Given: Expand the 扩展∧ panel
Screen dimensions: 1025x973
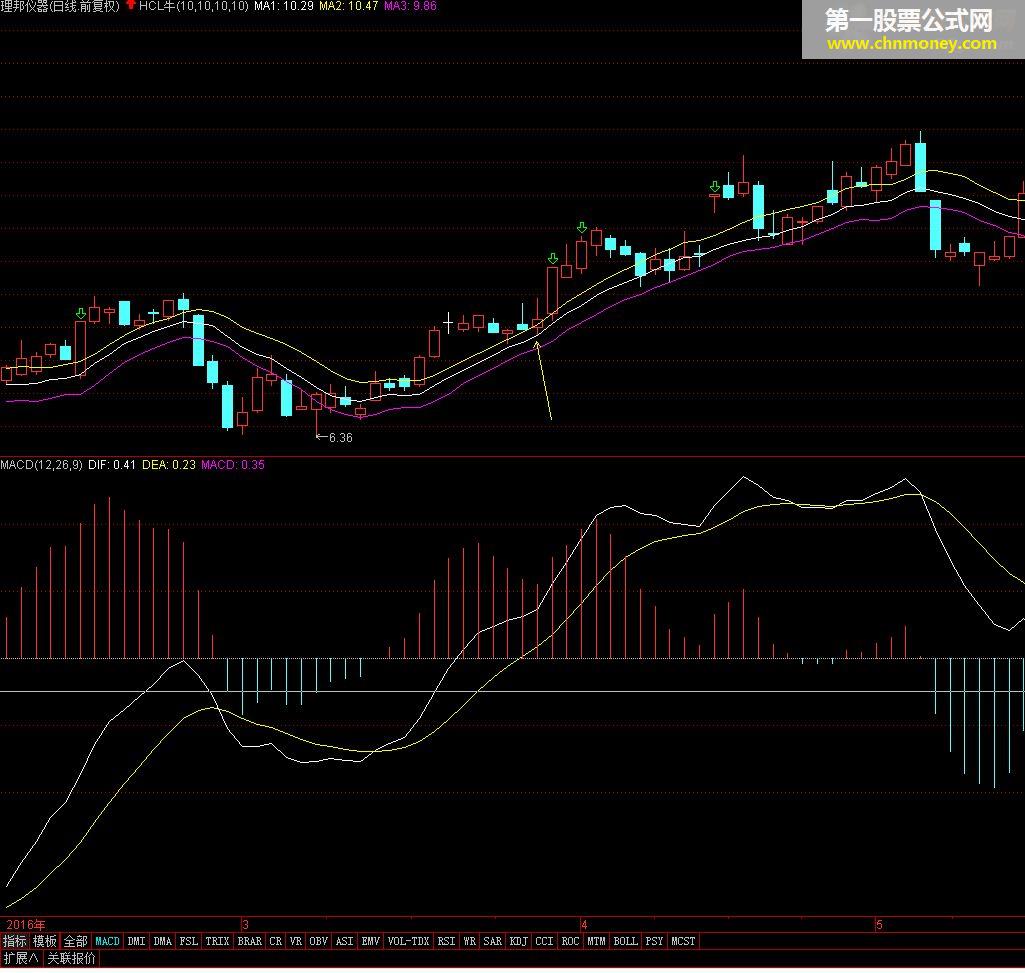Looking at the screenshot, I should [21, 958].
